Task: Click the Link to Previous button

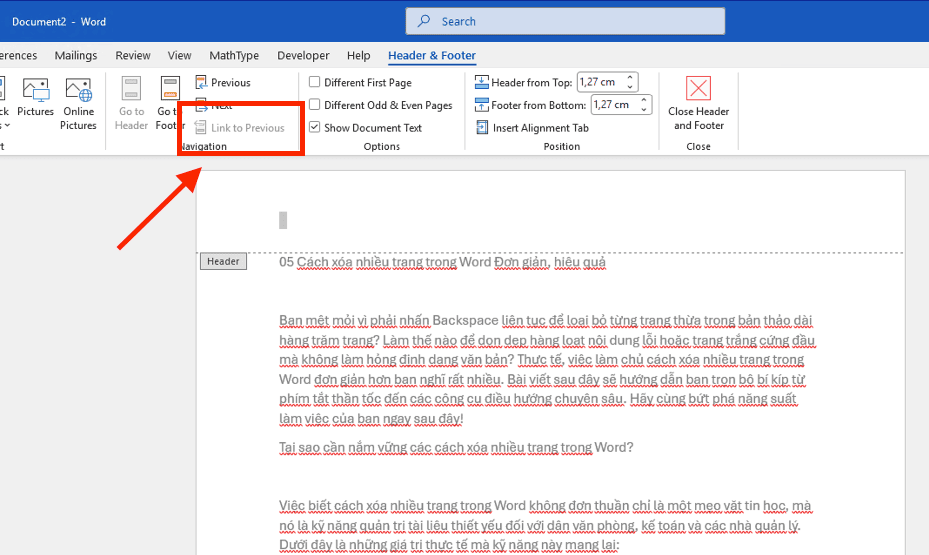Action: coord(240,127)
